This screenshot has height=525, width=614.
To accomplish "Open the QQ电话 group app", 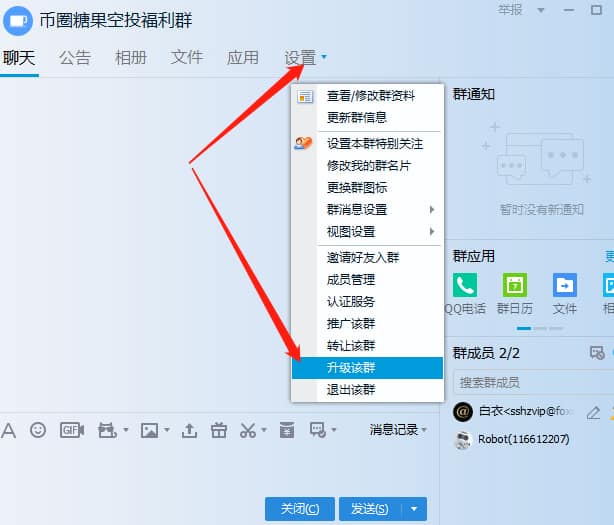I will (x=465, y=285).
